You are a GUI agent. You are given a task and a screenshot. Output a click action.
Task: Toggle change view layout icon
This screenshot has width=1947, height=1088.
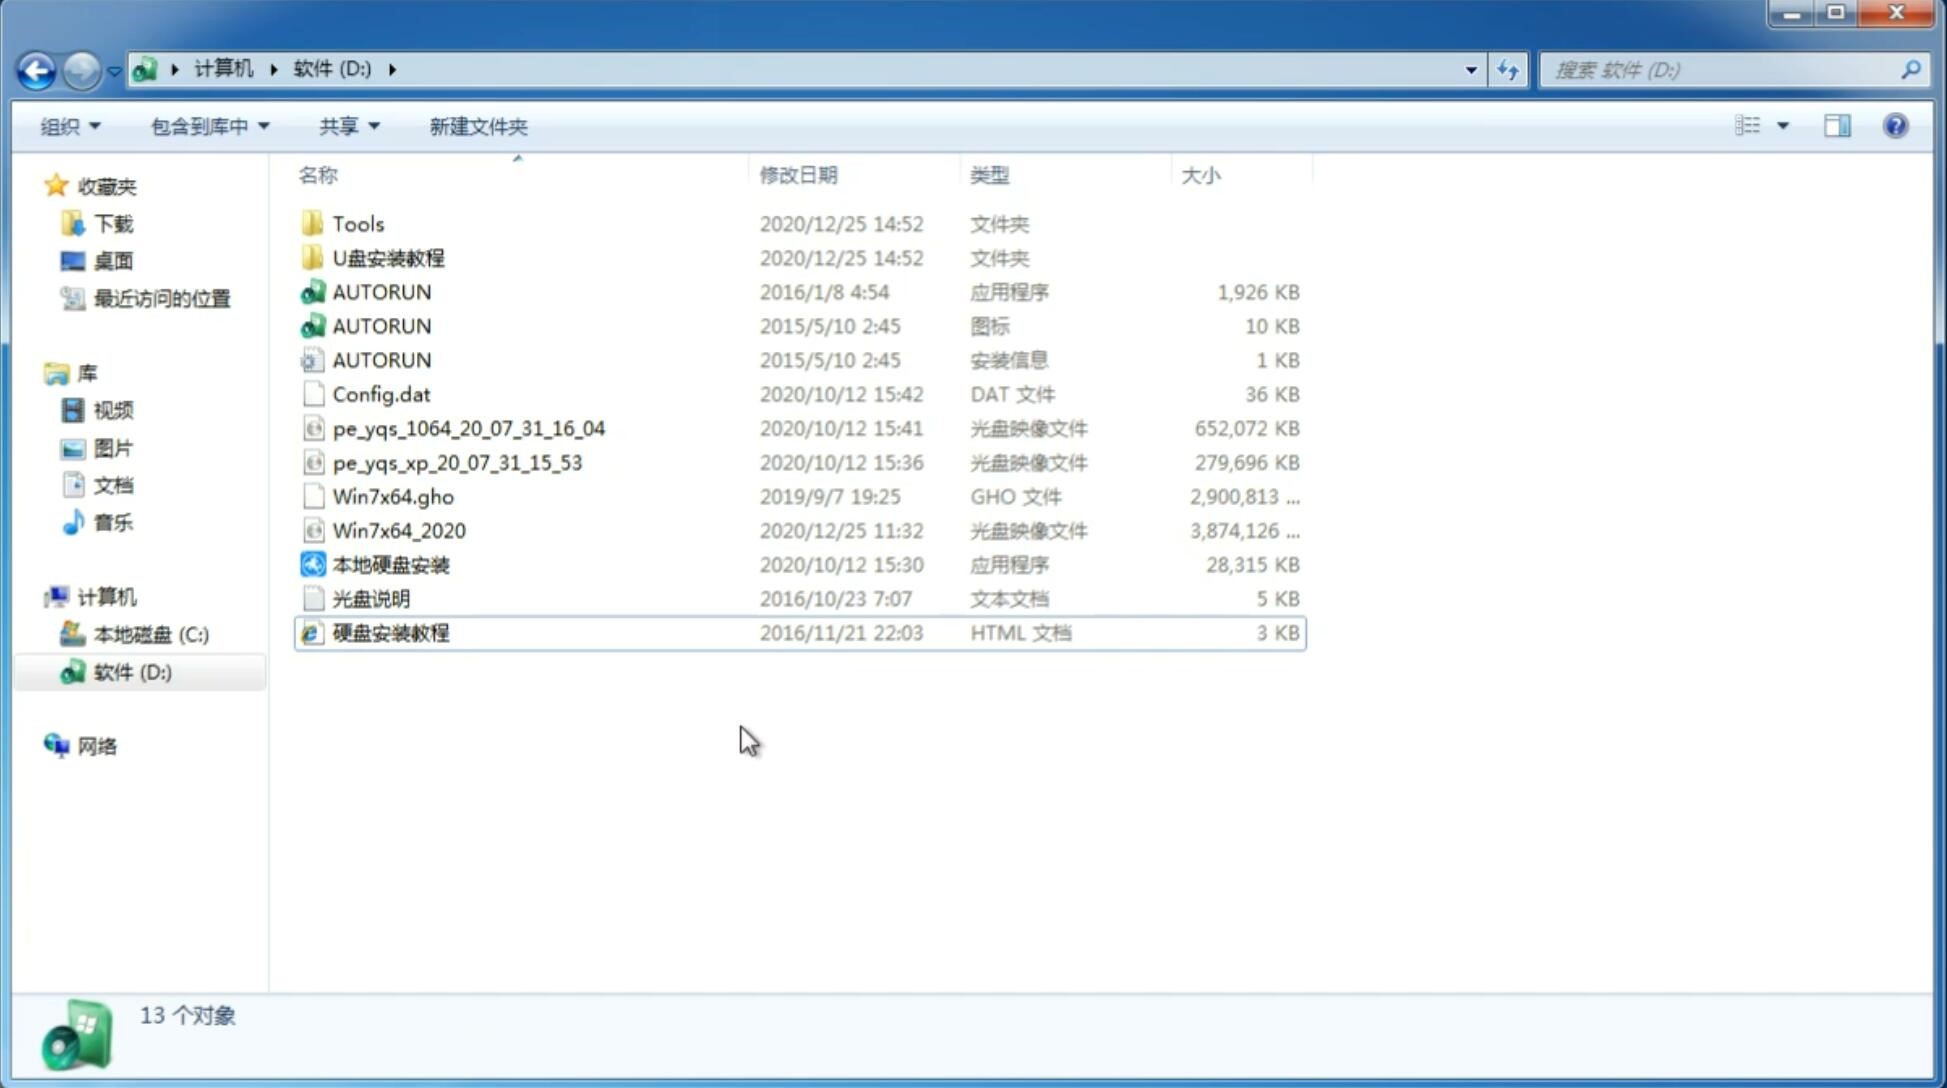tap(1760, 124)
